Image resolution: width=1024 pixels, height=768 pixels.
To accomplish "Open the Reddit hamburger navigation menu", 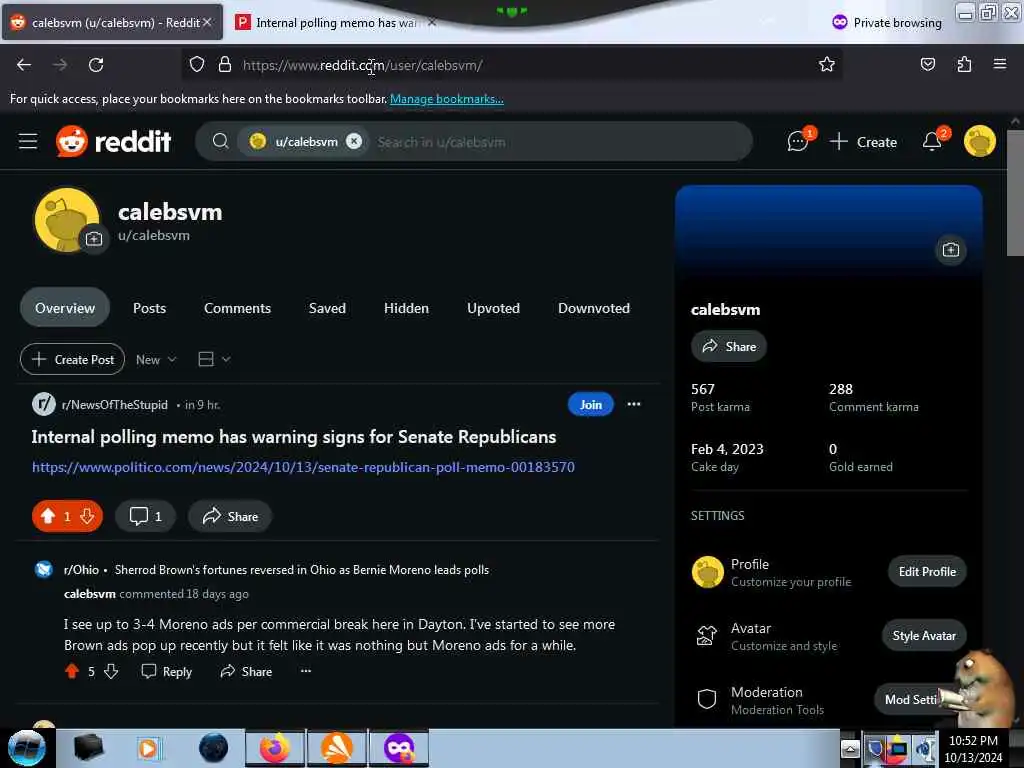I will point(27,141).
